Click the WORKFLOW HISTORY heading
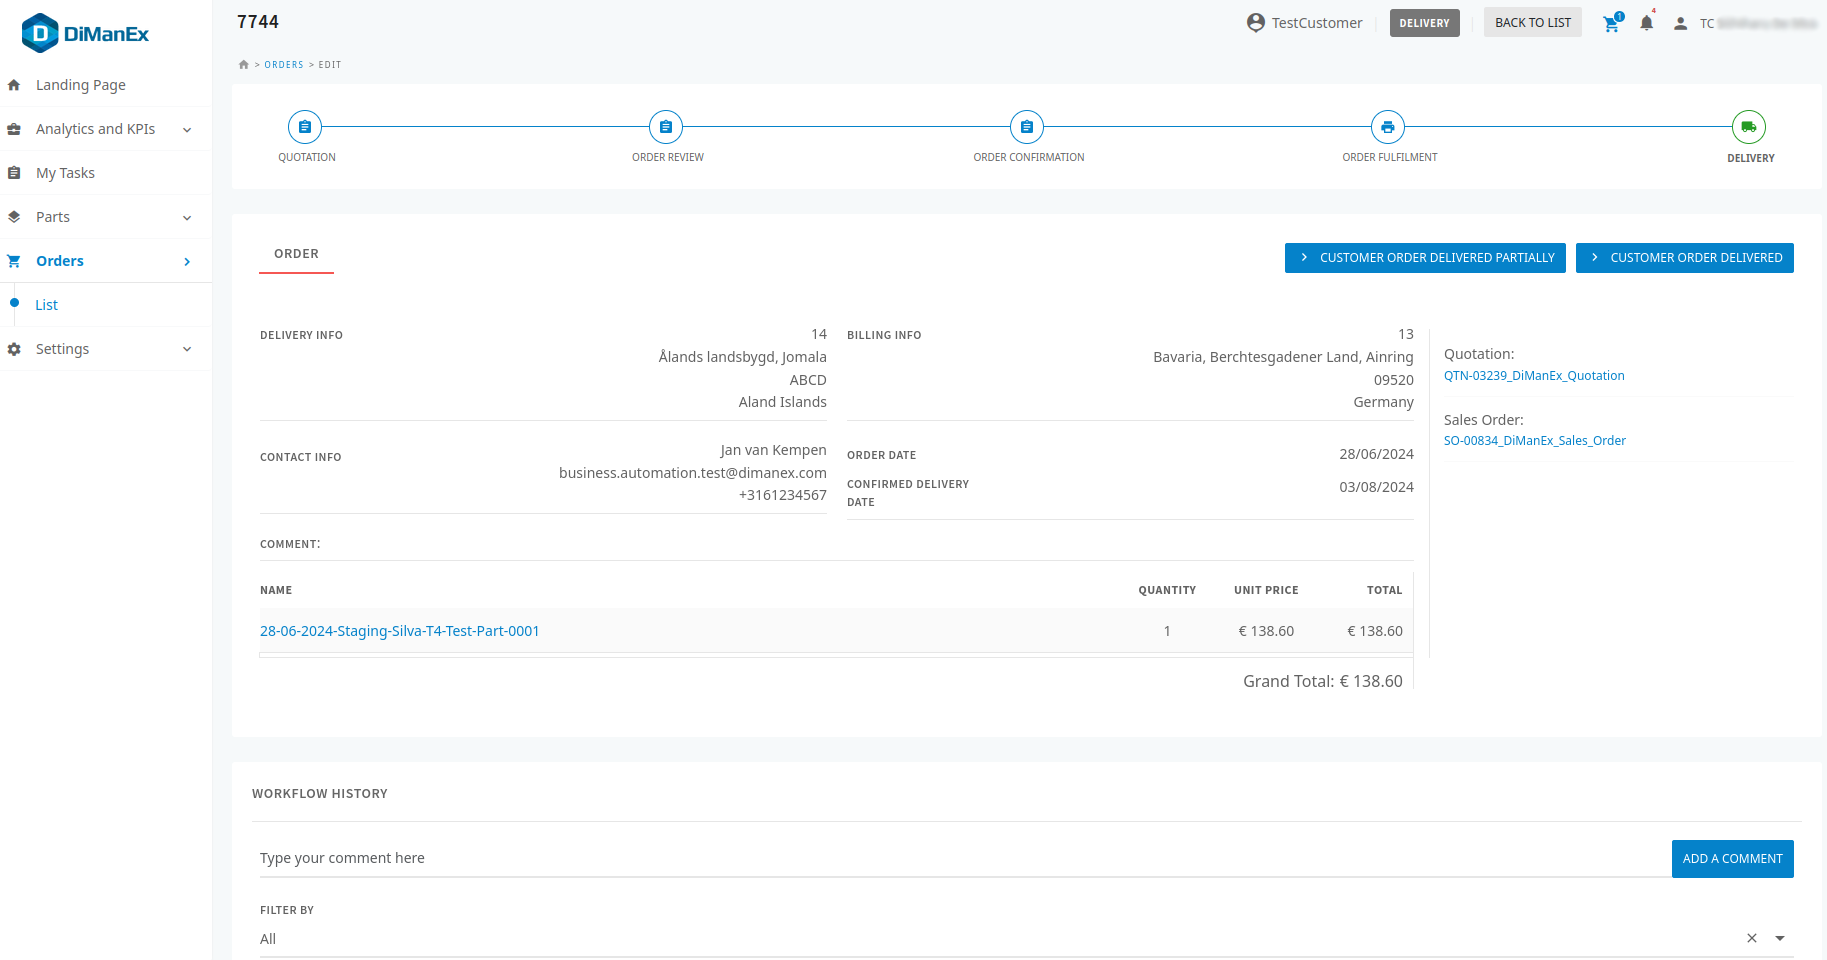1827x960 pixels. (x=320, y=794)
